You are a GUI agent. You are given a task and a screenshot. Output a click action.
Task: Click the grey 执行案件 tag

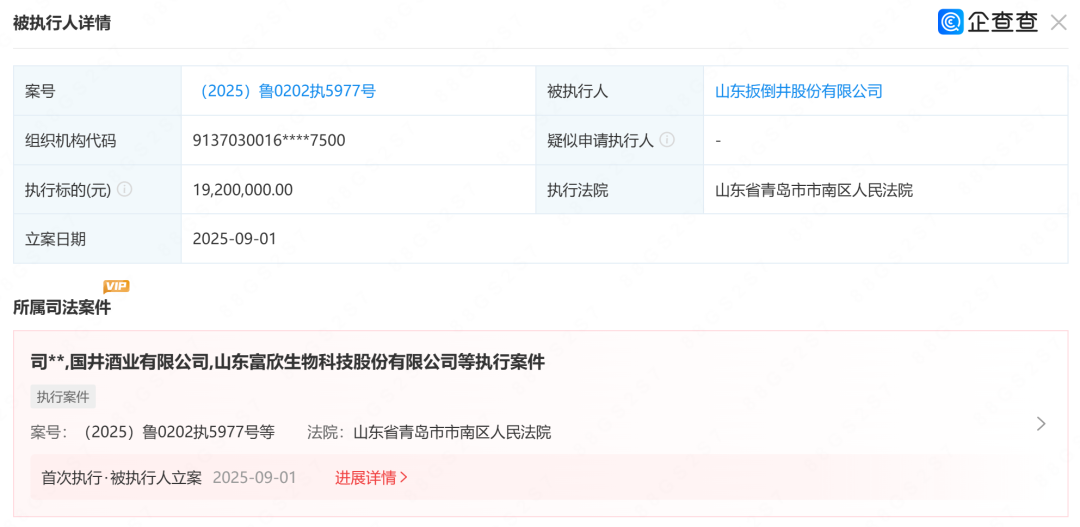click(x=63, y=397)
